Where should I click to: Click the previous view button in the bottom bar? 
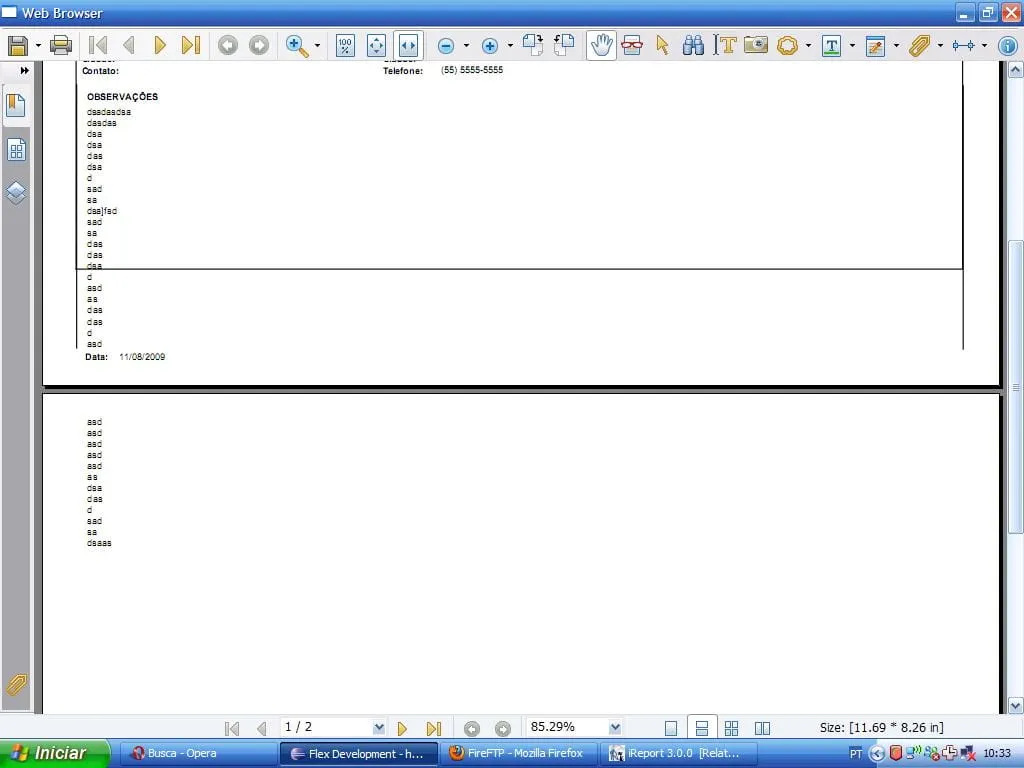[472, 728]
